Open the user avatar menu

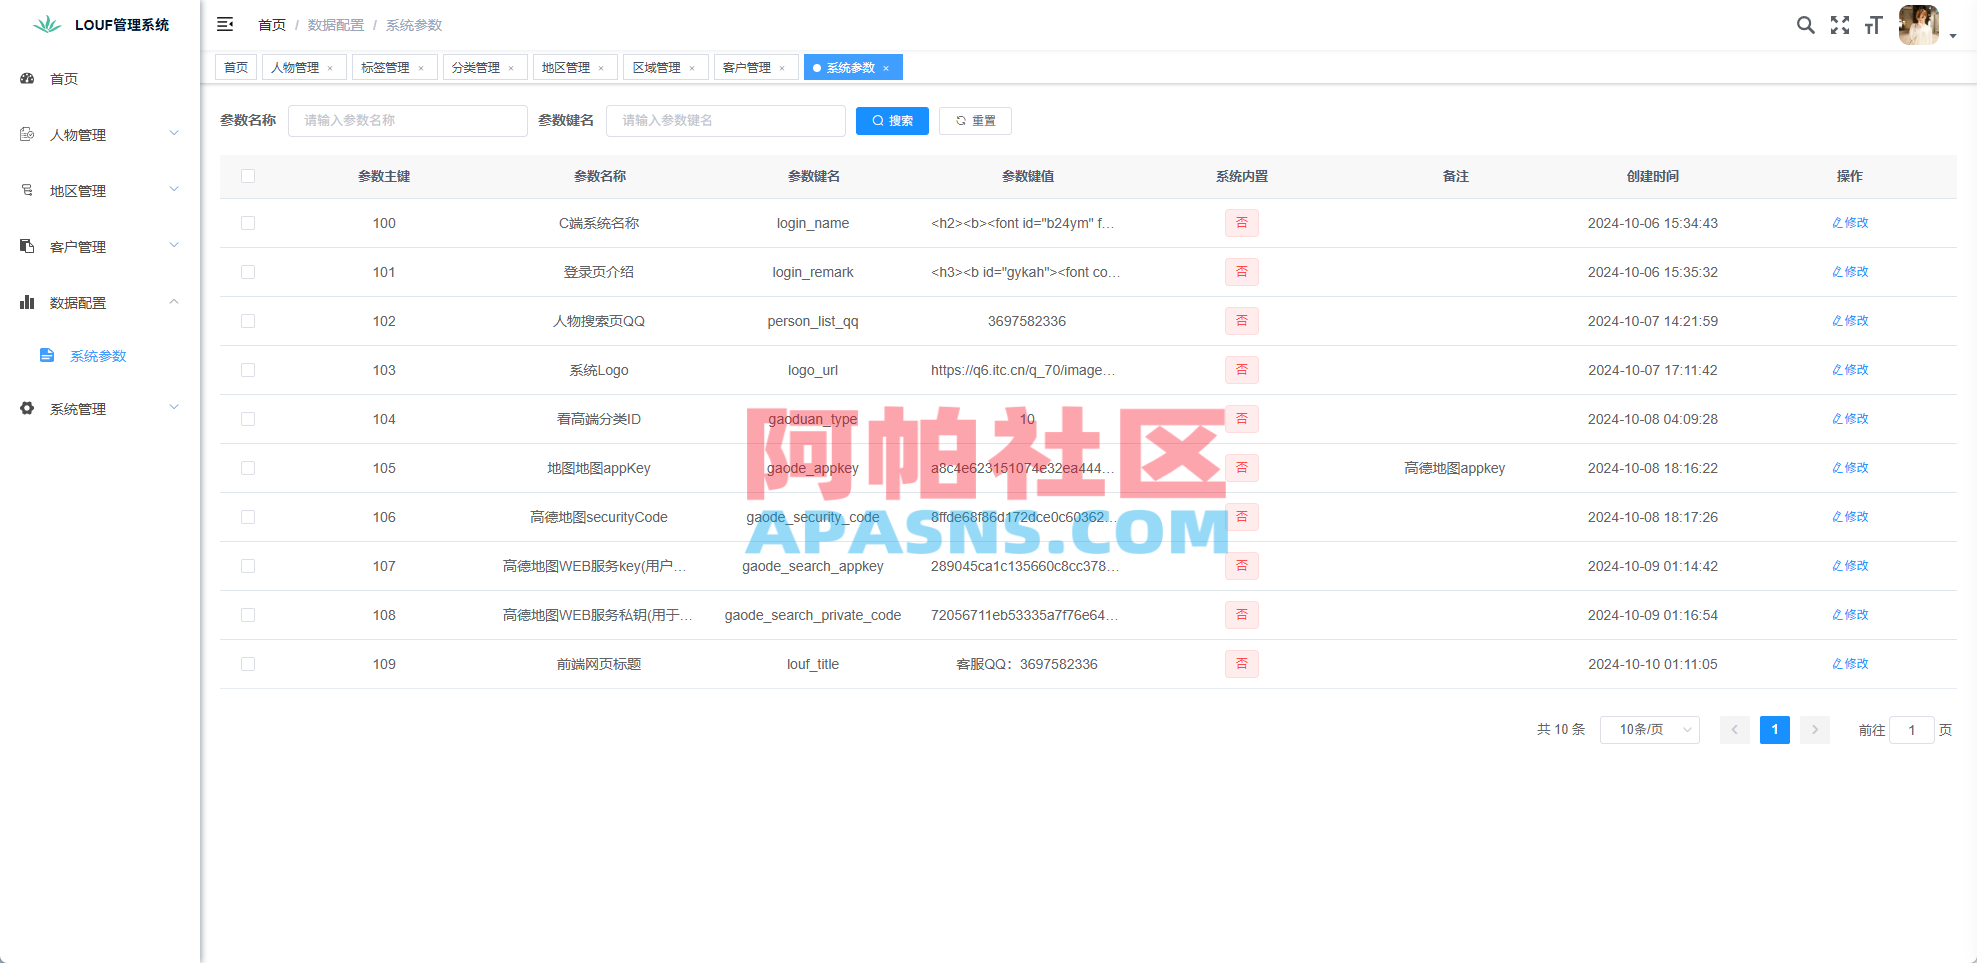[x=1918, y=25]
